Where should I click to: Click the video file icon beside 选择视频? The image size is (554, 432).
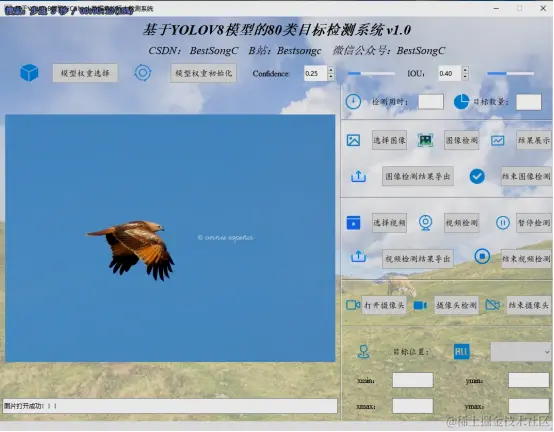353,223
